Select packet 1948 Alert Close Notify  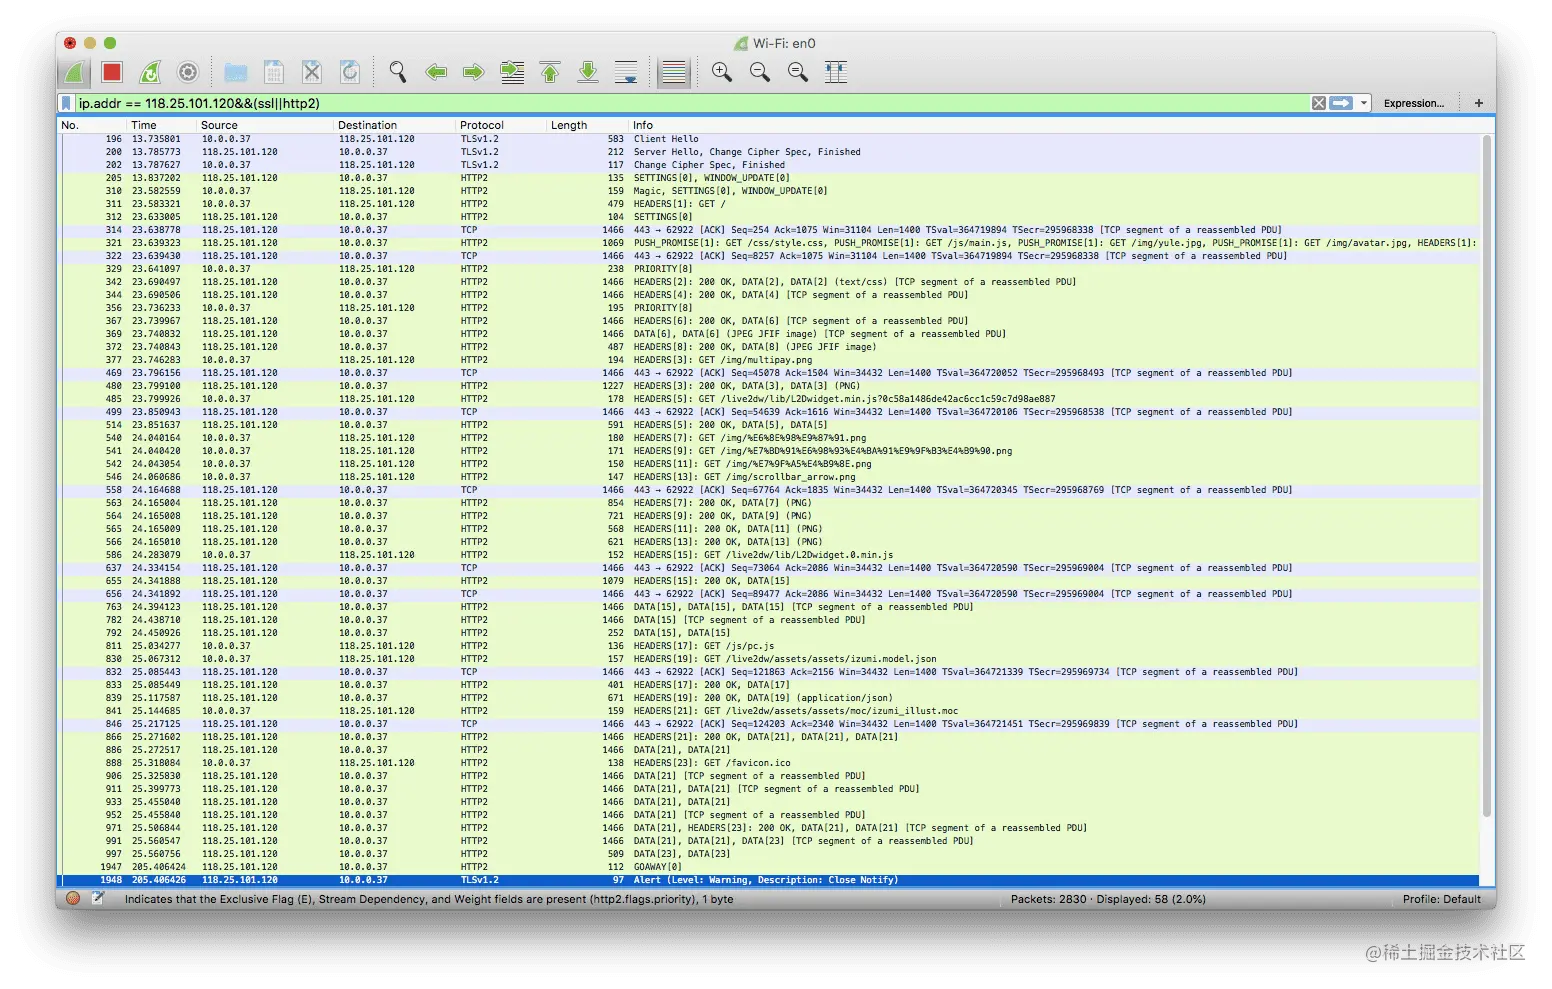coord(769,880)
